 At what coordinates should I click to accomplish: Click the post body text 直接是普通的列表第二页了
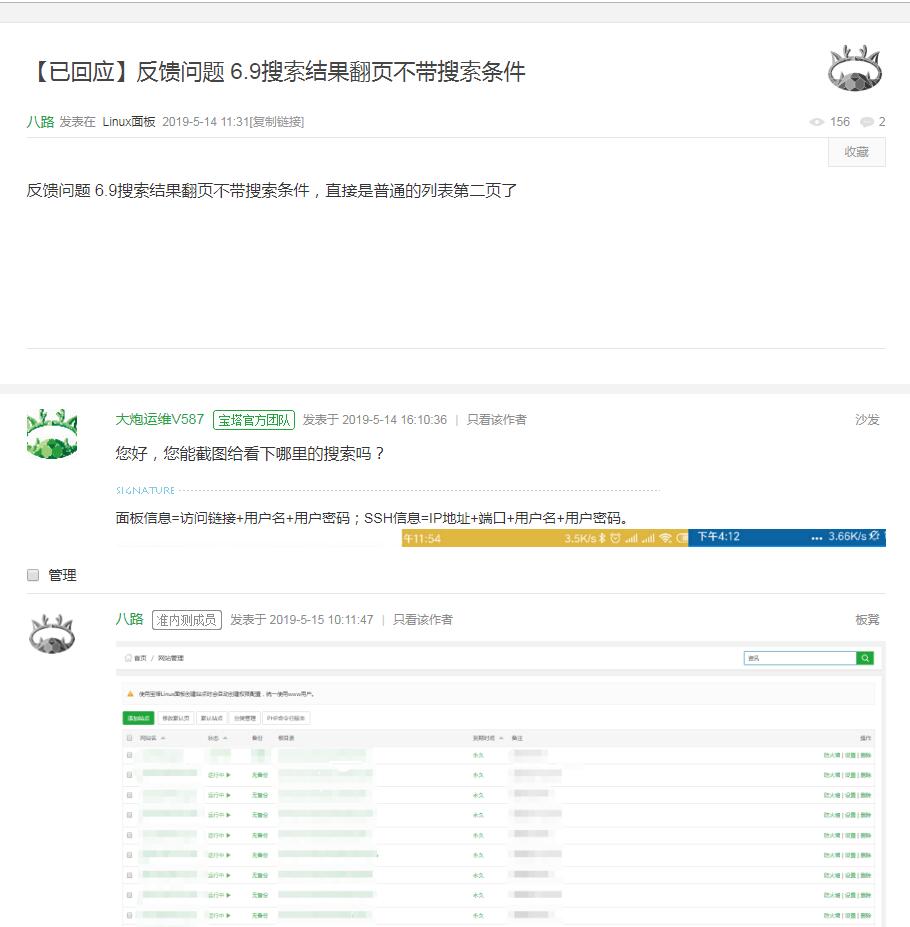coord(422,190)
